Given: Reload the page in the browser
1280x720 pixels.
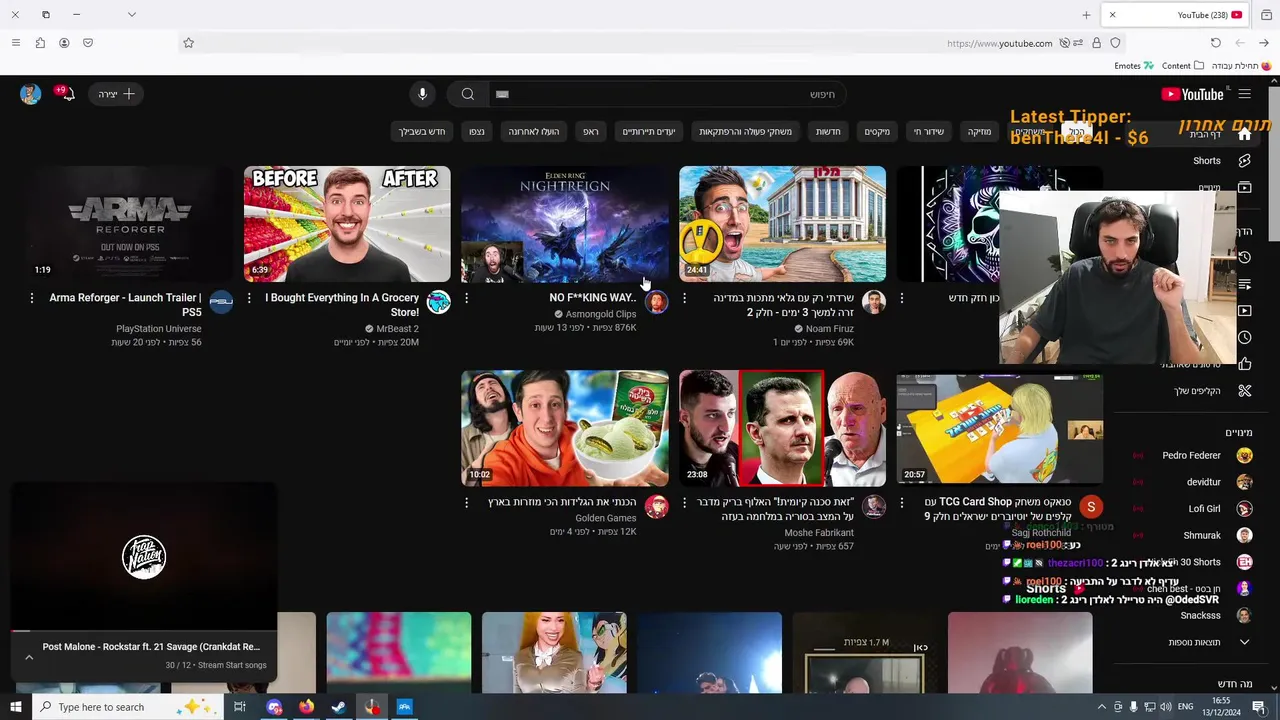Looking at the screenshot, I should coord(1215,43).
